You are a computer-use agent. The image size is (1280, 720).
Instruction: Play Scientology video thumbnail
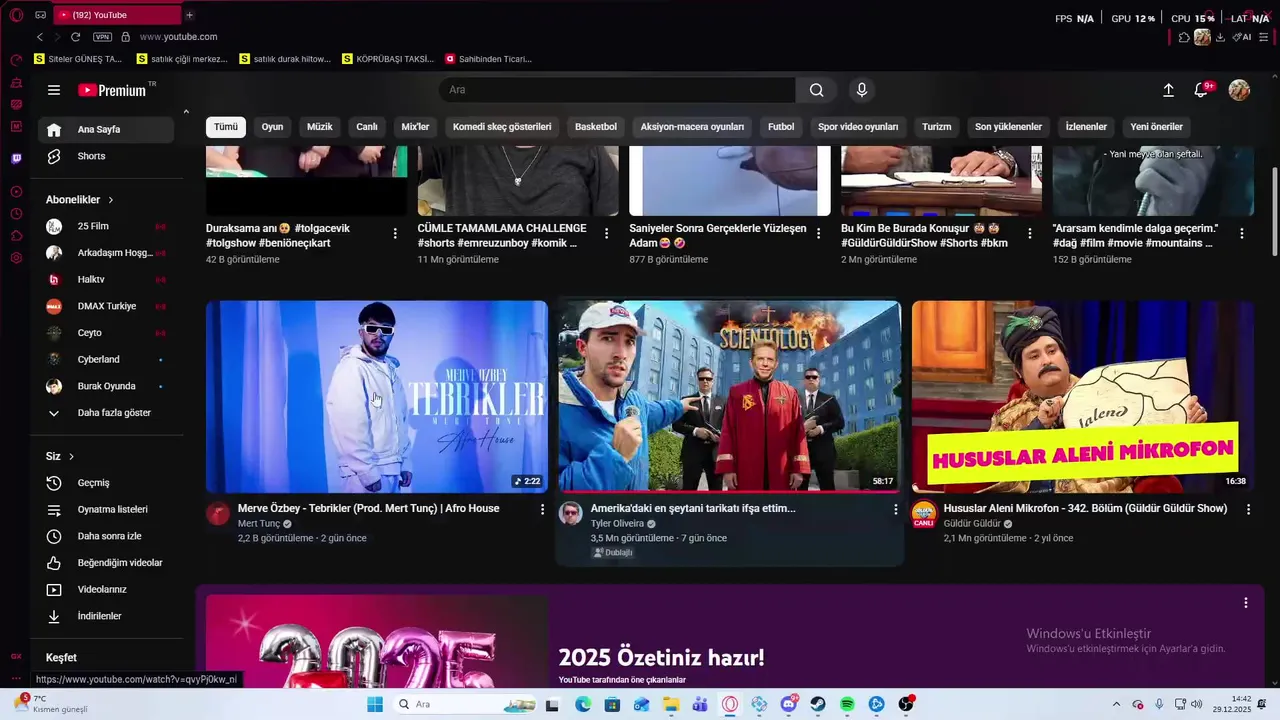(x=729, y=396)
